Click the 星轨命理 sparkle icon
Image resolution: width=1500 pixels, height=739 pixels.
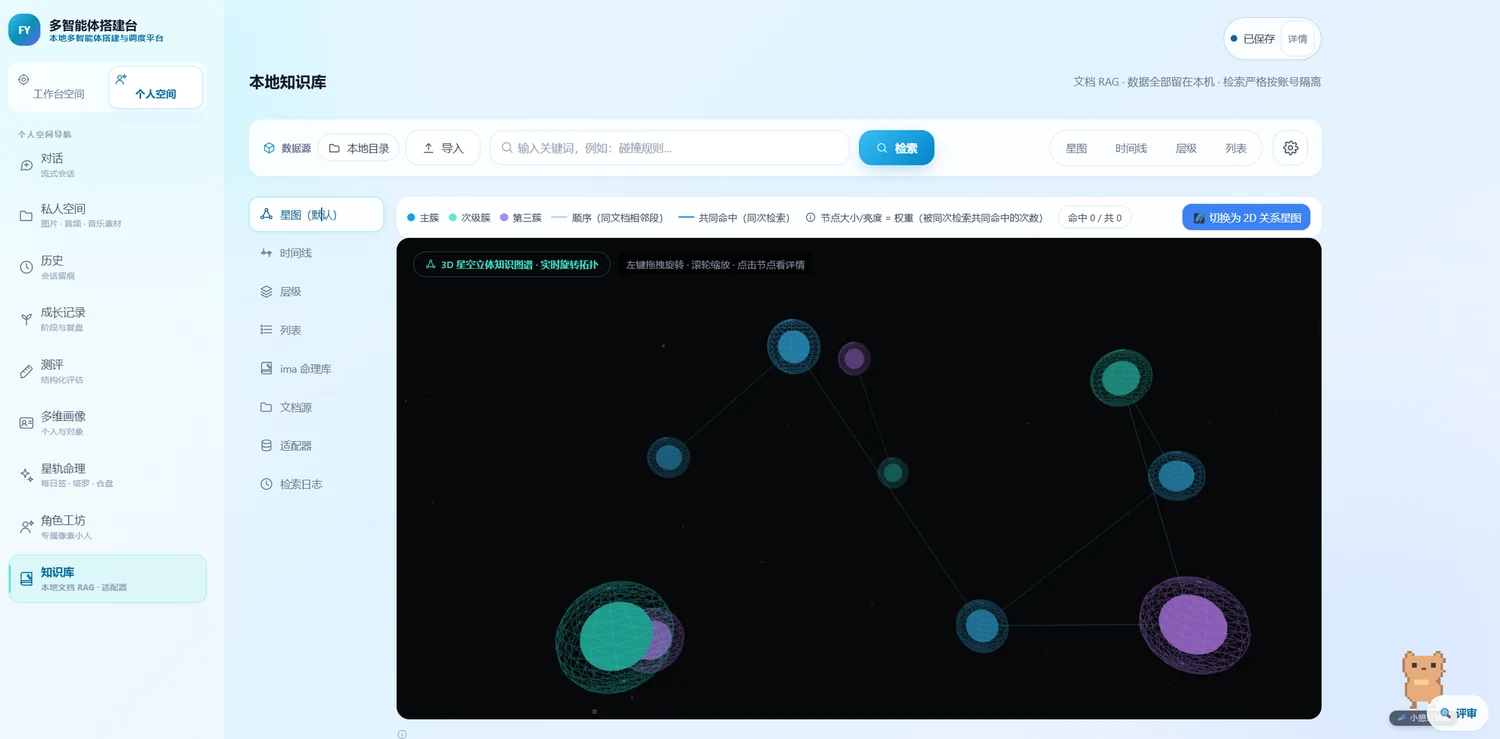(26, 475)
